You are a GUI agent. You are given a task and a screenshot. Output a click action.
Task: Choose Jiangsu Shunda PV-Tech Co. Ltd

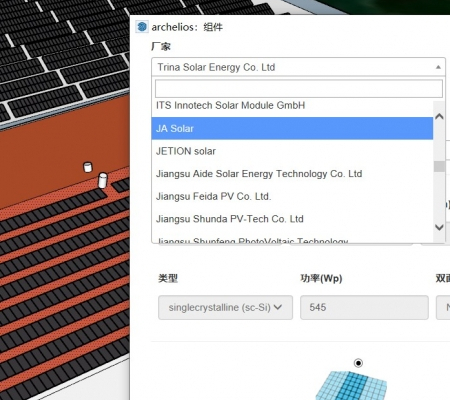292,219
